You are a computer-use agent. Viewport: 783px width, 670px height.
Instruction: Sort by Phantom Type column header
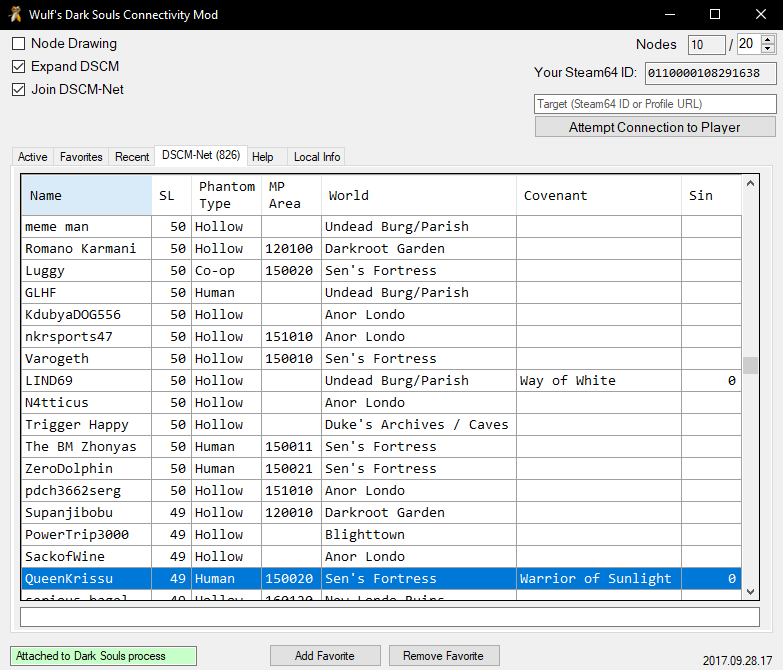(226, 195)
